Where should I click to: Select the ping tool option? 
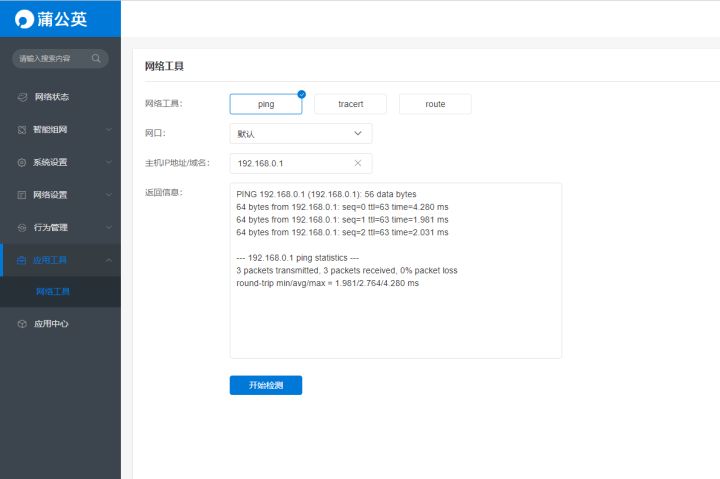pos(266,104)
